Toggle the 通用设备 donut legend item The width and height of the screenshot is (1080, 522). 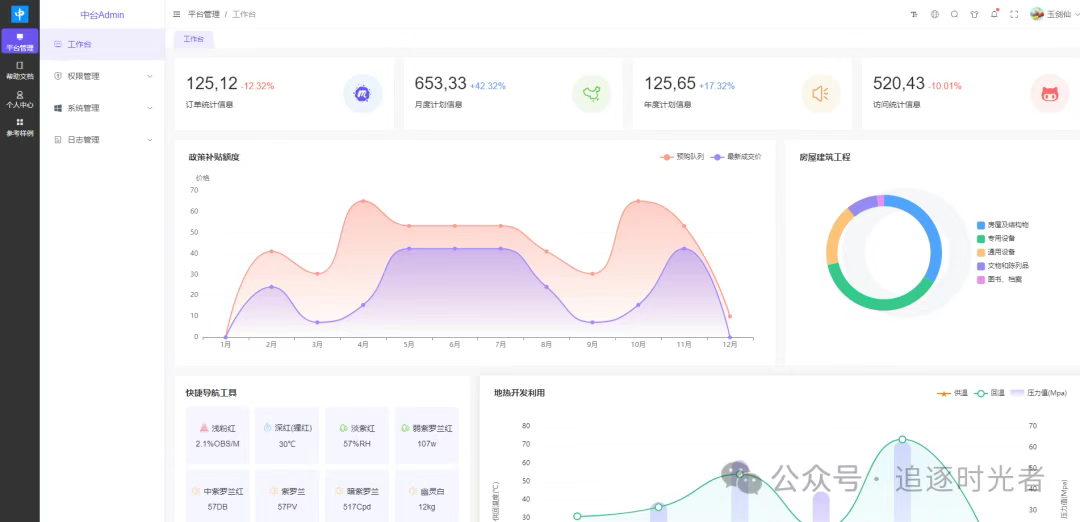[996, 252]
